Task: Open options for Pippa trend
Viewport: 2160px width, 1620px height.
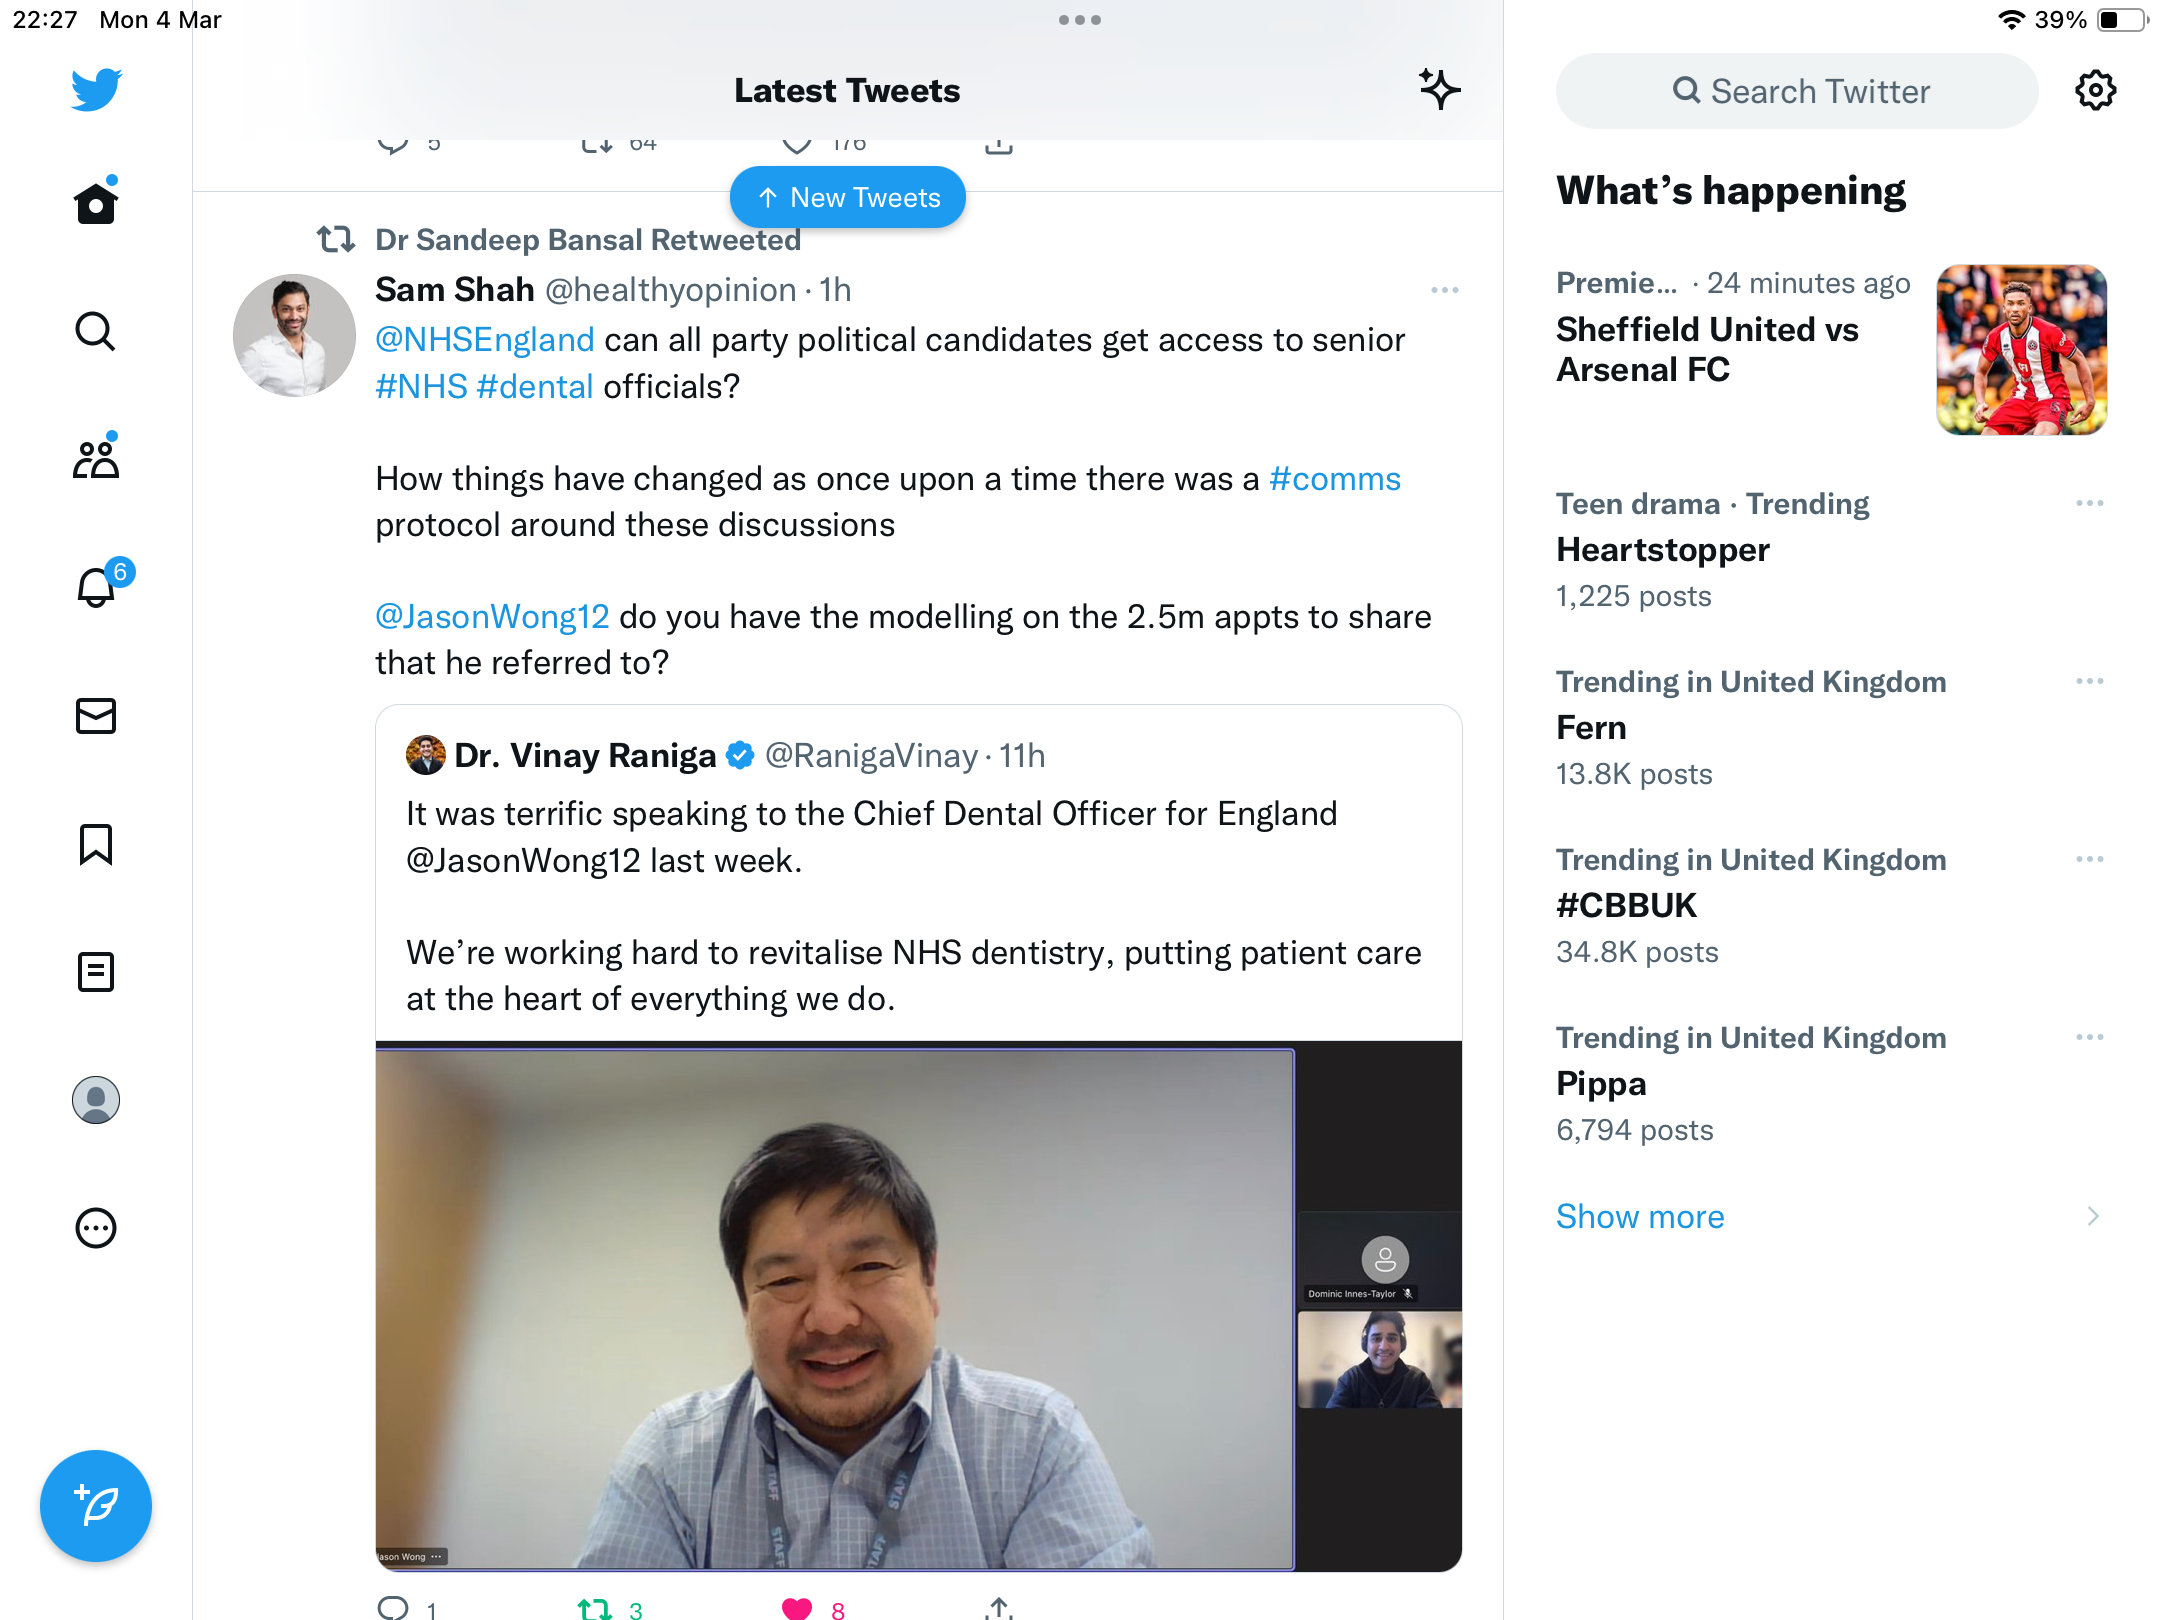Action: [2090, 1037]
